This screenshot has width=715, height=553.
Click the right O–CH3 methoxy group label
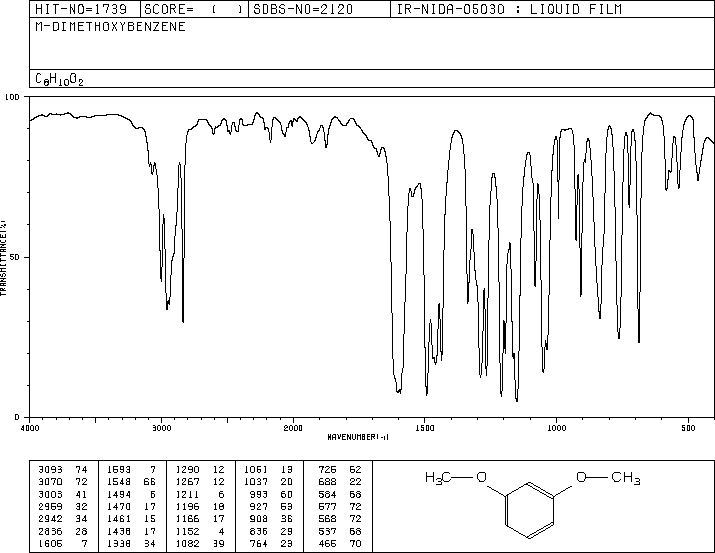(x=608, y=478)
